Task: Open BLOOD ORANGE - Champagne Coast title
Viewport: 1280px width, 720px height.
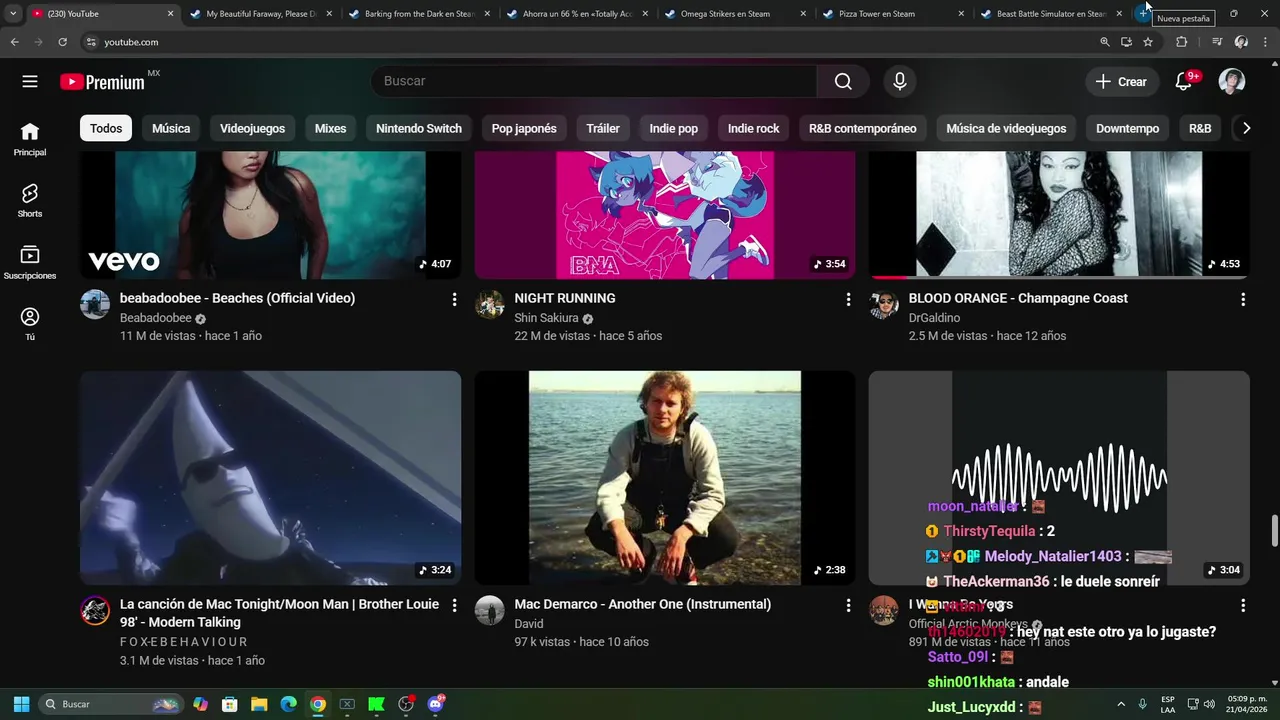Action: (1018, 298)
